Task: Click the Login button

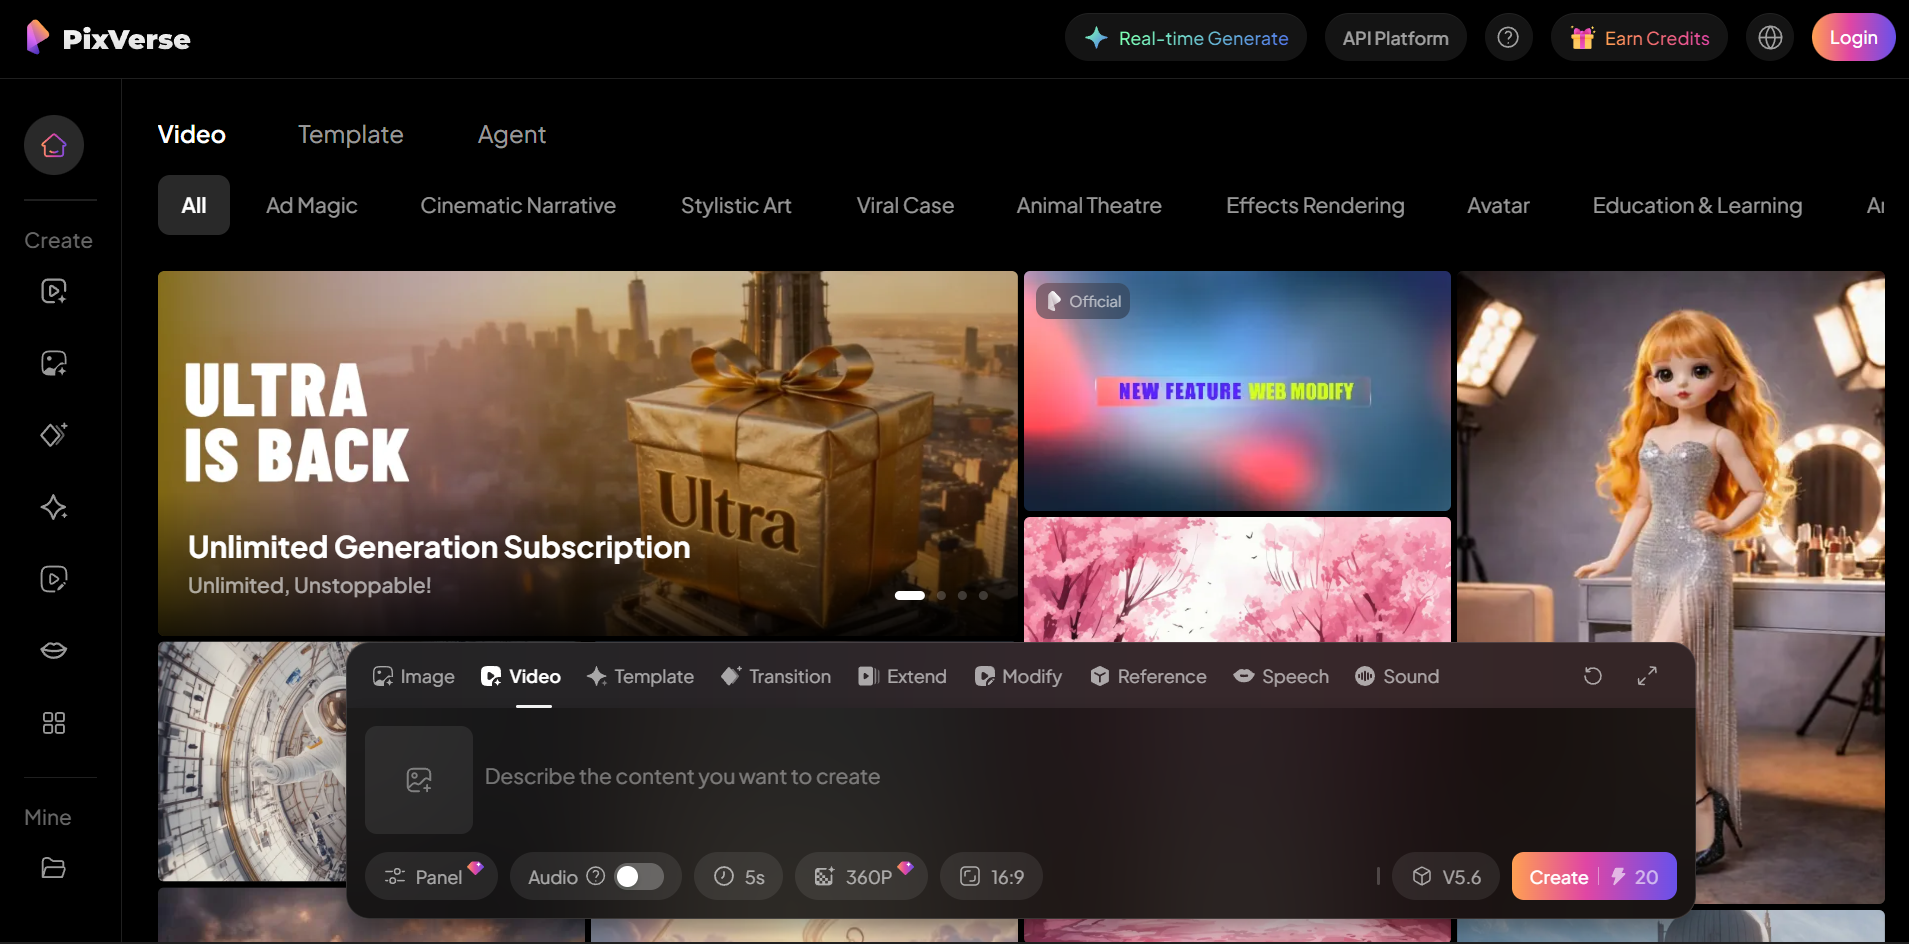Action: pyautogui.click(x=1852, y=38)
